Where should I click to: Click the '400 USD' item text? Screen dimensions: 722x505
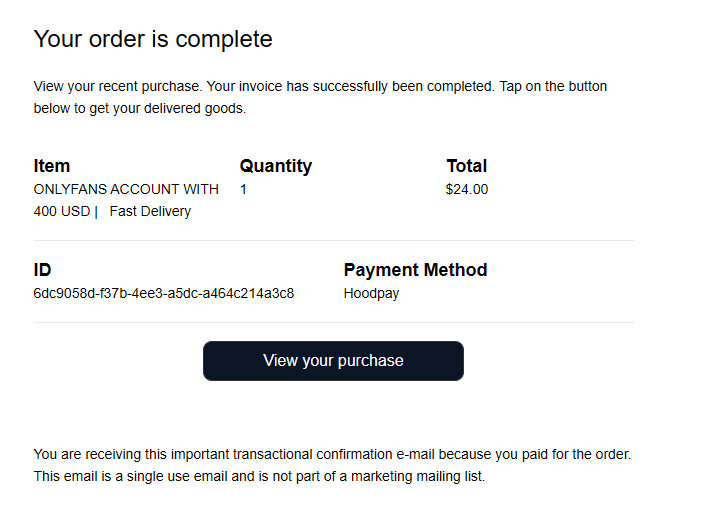click(x=62, y=211)
